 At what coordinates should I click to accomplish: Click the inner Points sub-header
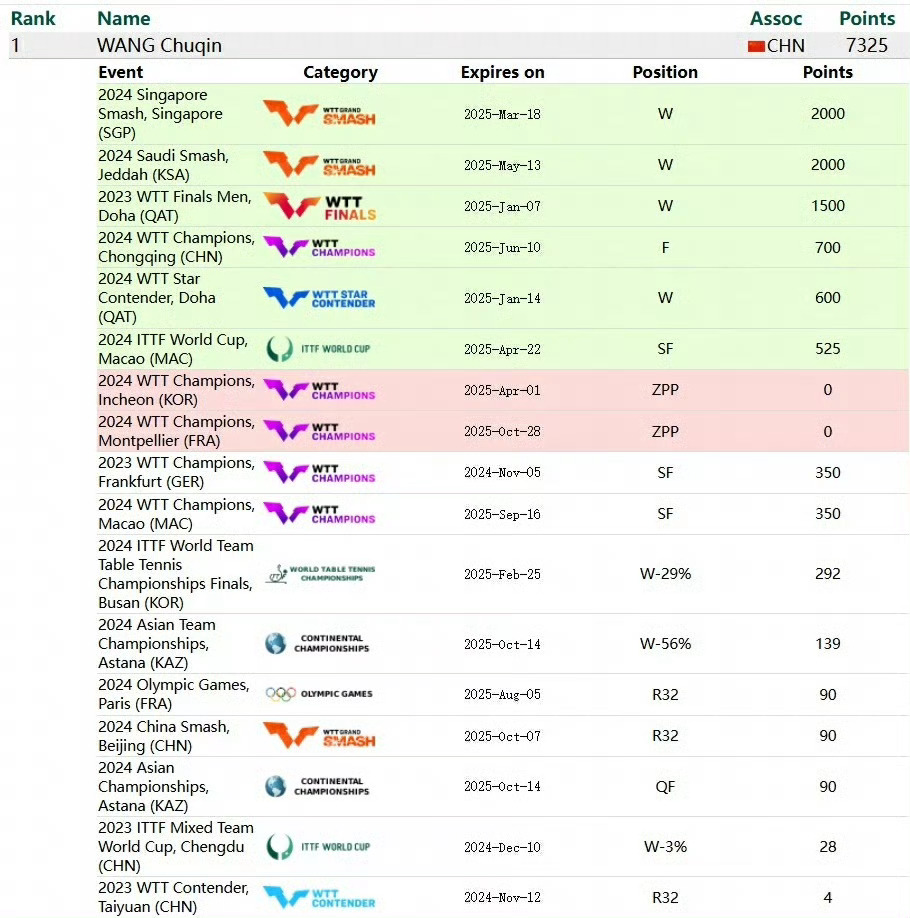tap(827, 72)
